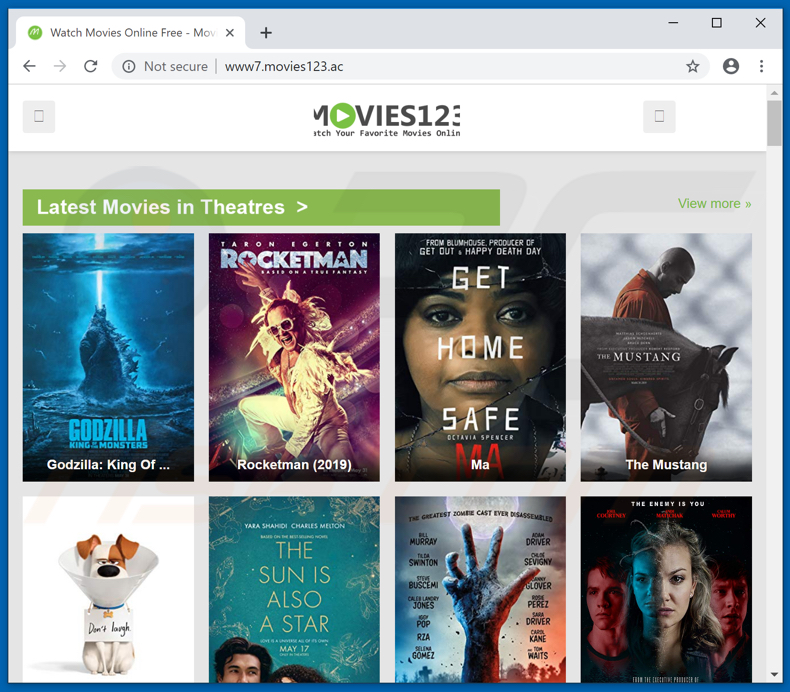The height and width of the screenshot is (692, 790).
Task: Click the MOVIES123 logo
Action: pos(387,119)
